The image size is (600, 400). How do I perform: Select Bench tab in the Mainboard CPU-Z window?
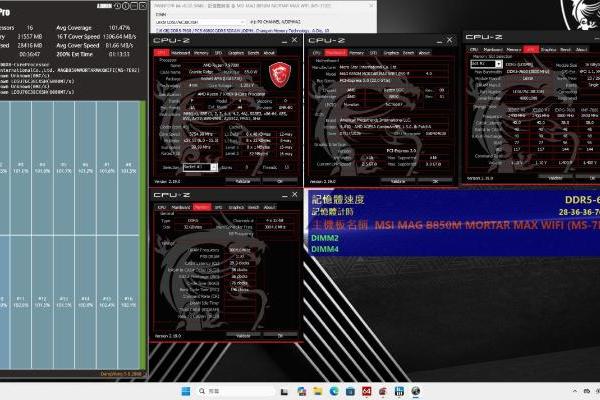click(409, 53)
